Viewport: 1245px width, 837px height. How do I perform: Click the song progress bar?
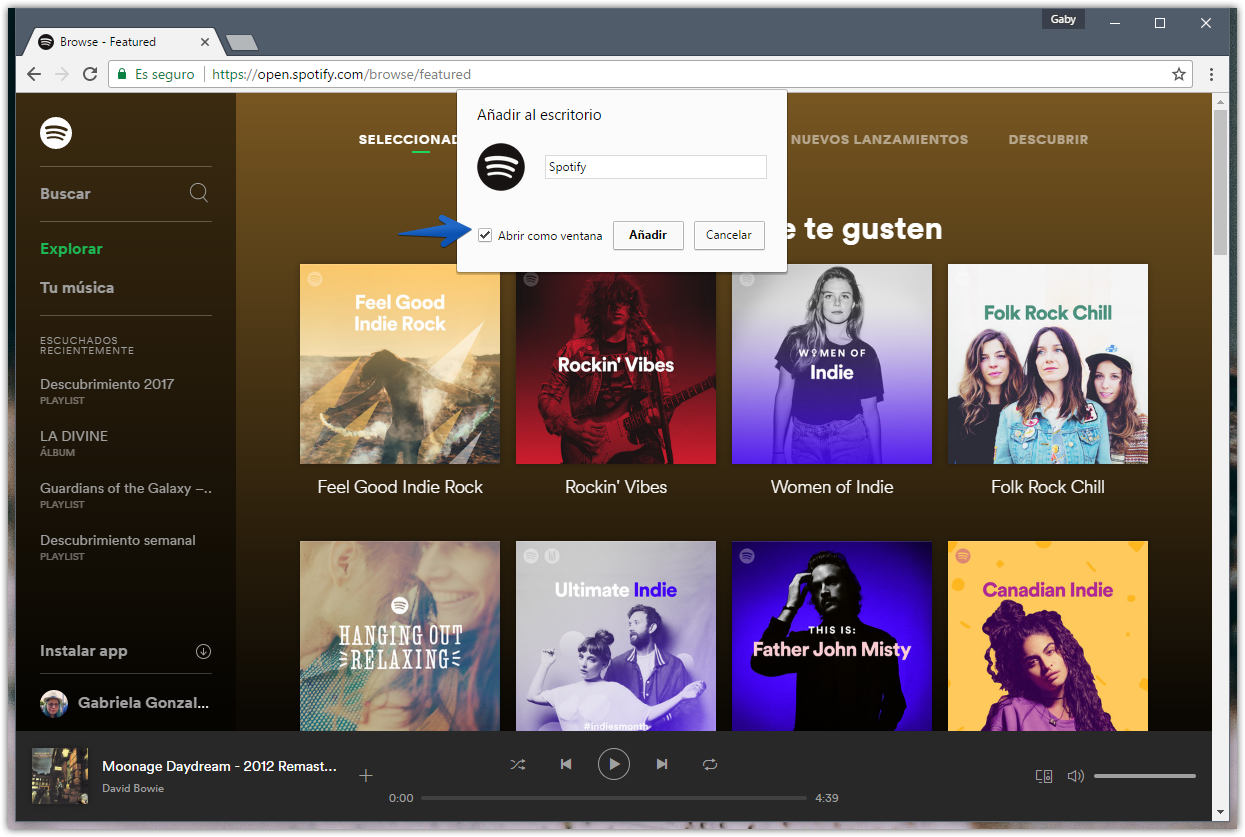click(x=614, y=798)
